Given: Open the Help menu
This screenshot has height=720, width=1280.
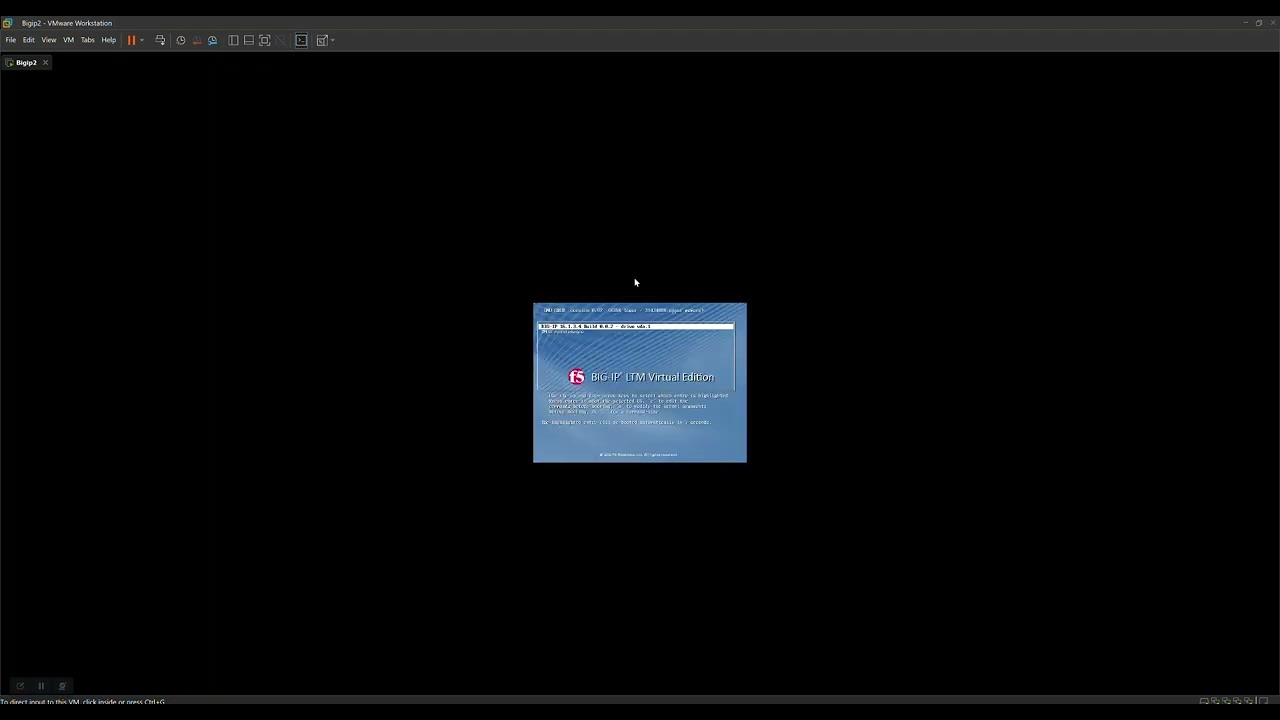Looking at the screenshot, I should (x=109, y=40).
